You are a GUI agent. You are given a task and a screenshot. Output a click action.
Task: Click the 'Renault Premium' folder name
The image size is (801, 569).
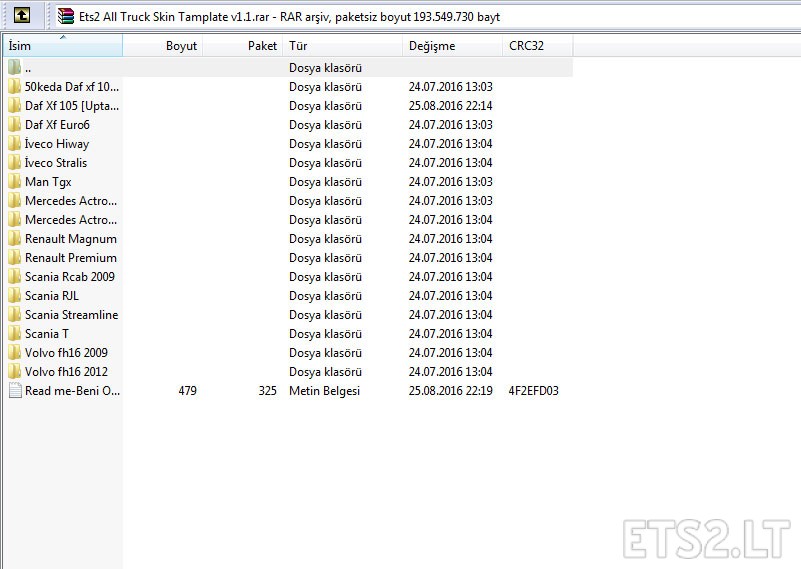pyautogui.click(x=71, y=257)
